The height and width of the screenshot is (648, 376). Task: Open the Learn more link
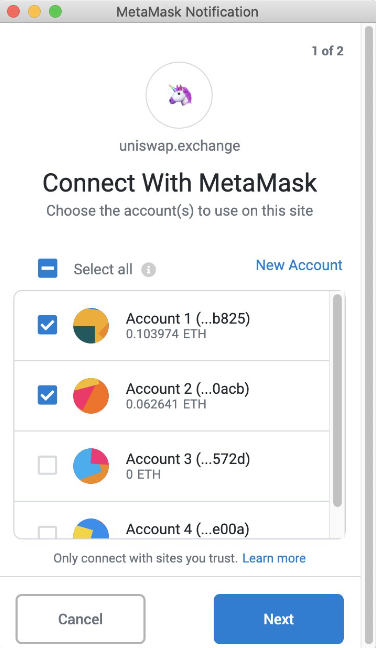click(x=274, y=558)
